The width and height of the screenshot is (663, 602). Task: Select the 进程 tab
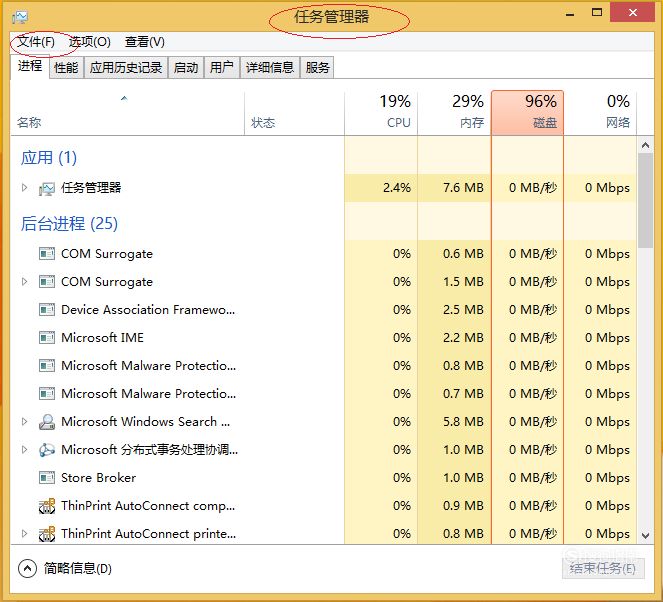click(30, 67)
